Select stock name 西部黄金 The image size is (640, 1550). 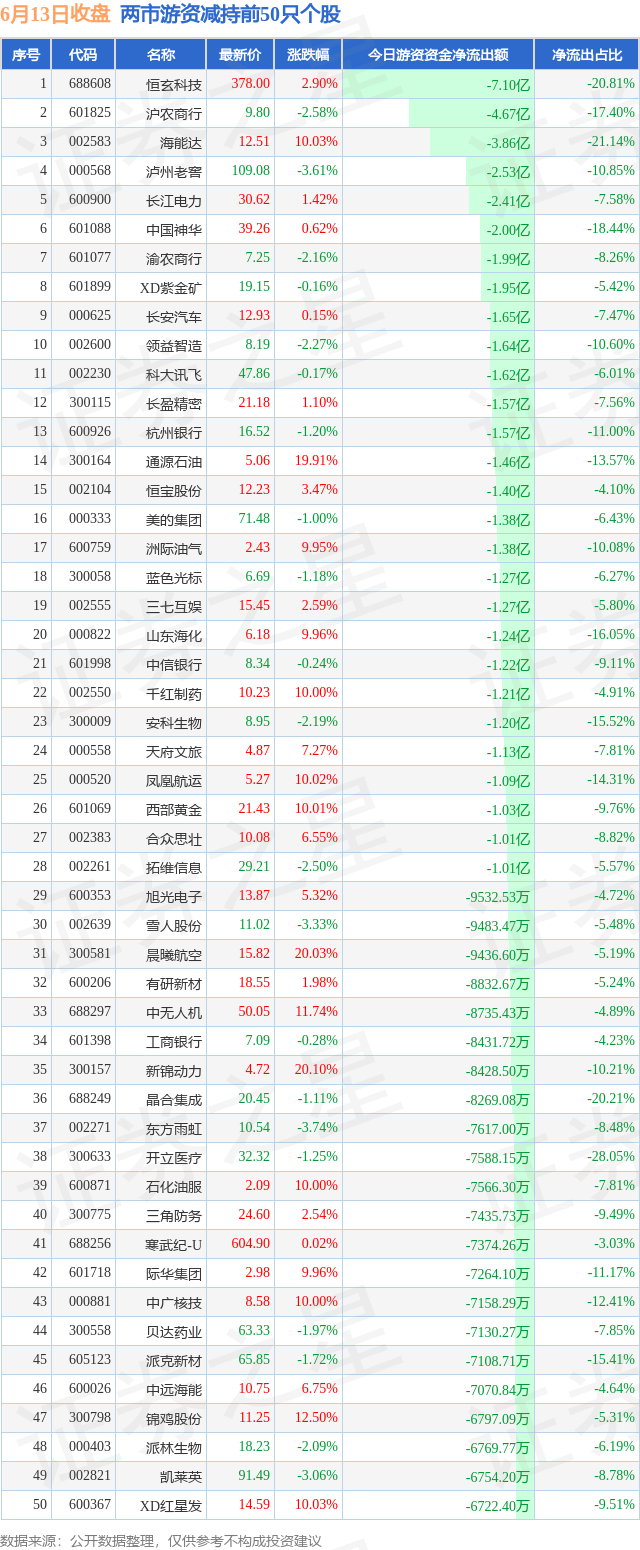tap(174, 809)
